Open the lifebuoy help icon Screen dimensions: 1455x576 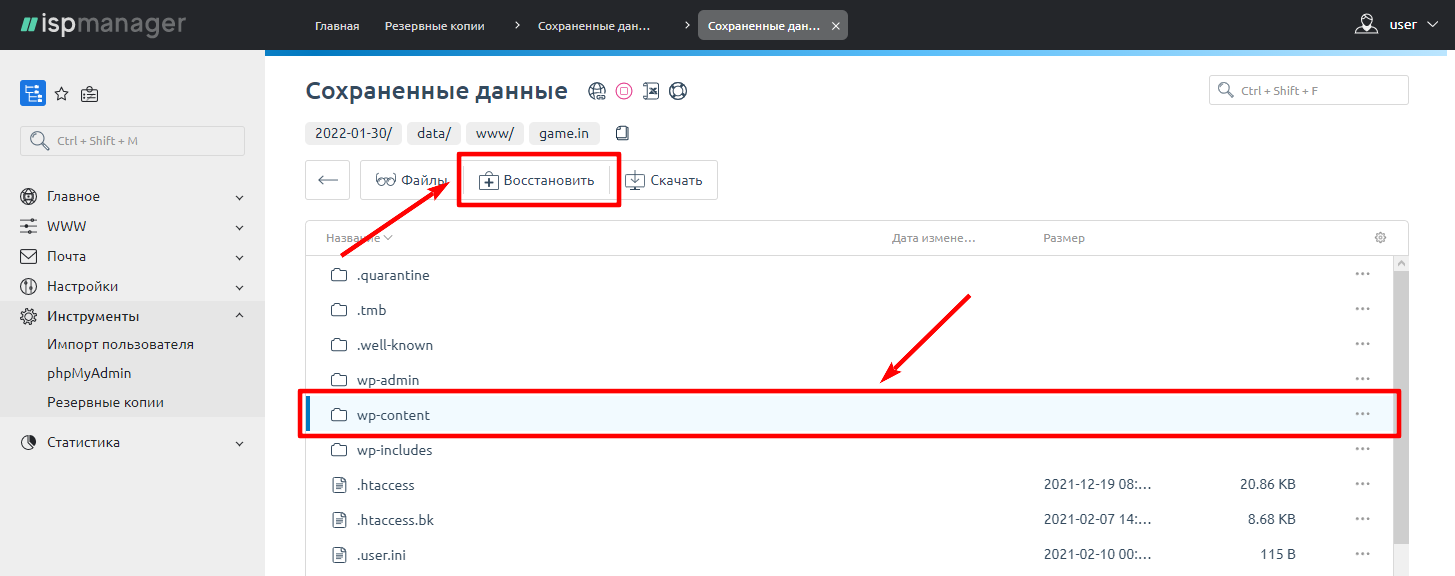click(678, 92)
